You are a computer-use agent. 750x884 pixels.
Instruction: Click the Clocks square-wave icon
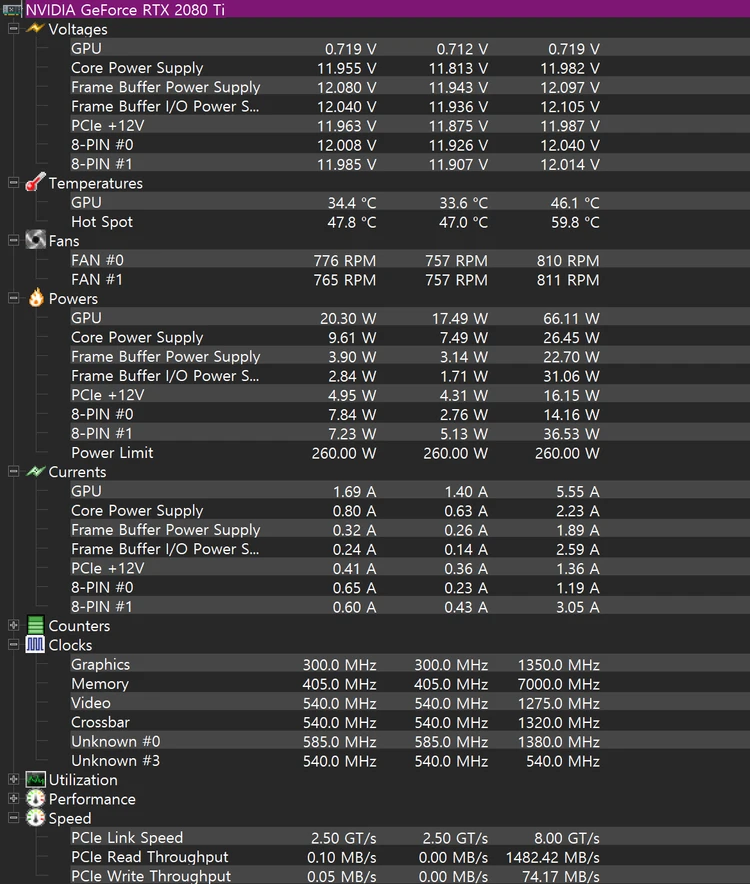(35, 644)
